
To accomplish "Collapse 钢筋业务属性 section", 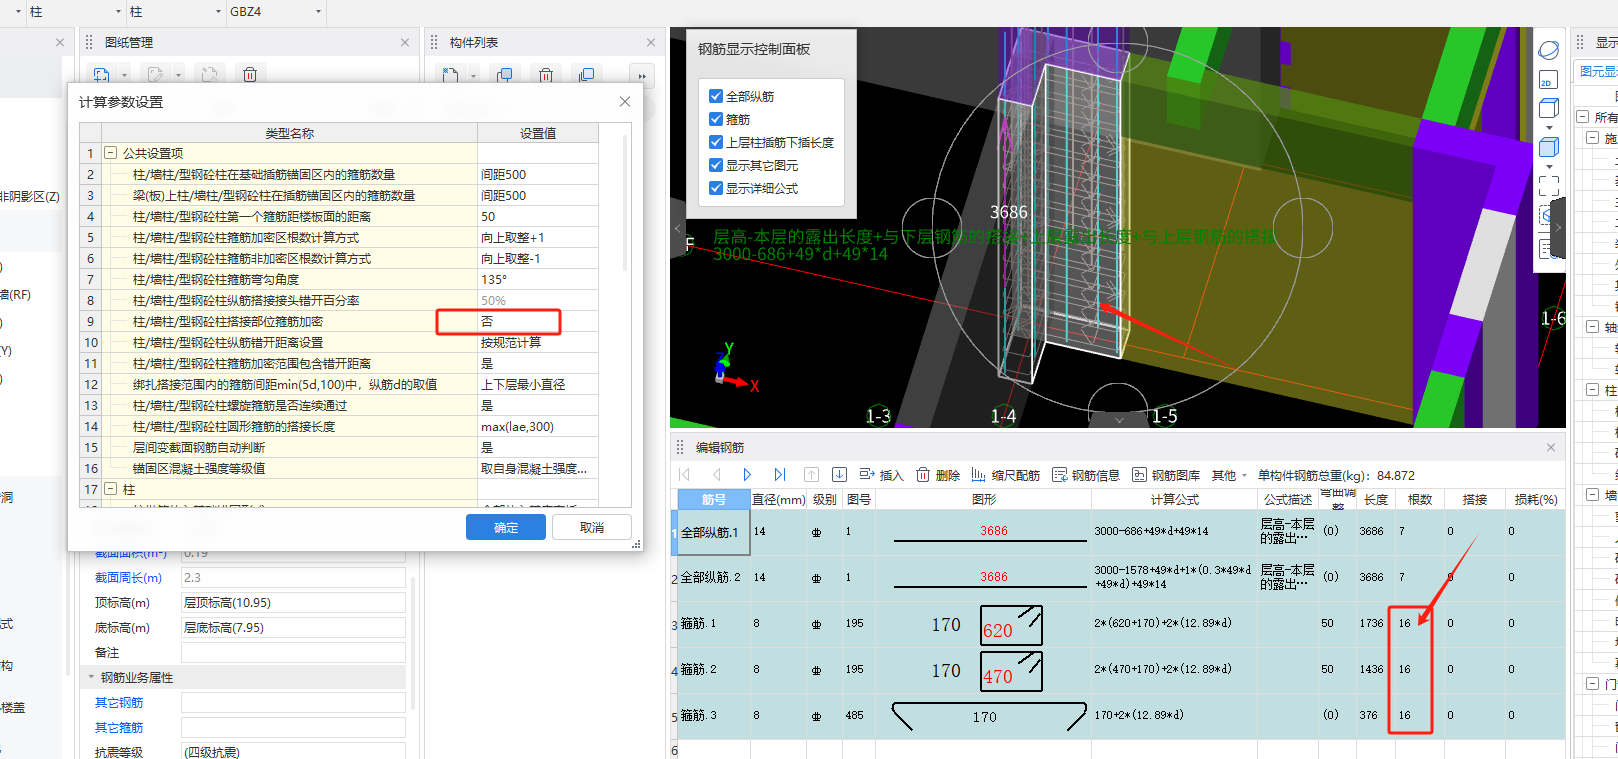I will click(x=91, y=677).
